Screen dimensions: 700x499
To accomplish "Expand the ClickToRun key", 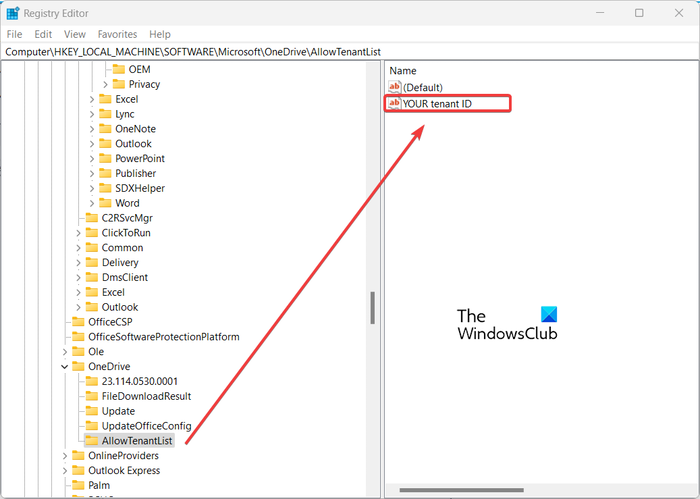I will pos(78,233).
